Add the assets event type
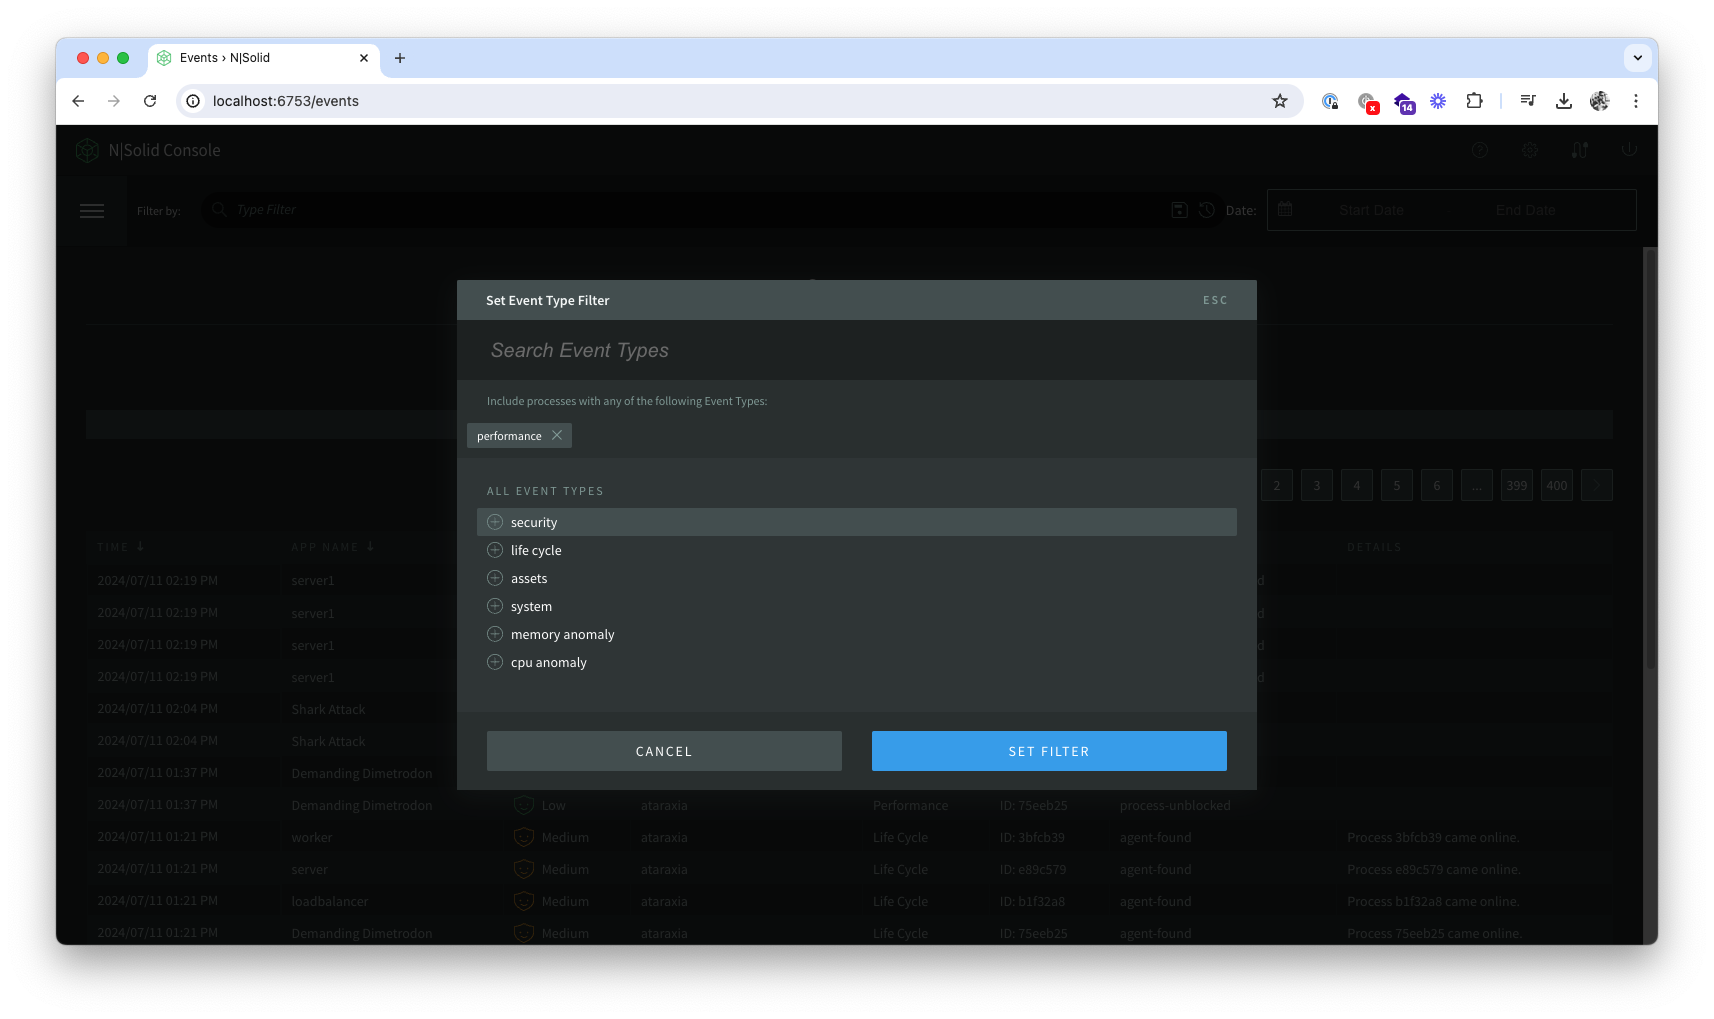Viewport: 1714px width, 1019px height. pyautogui.click(x=495, y=578)
